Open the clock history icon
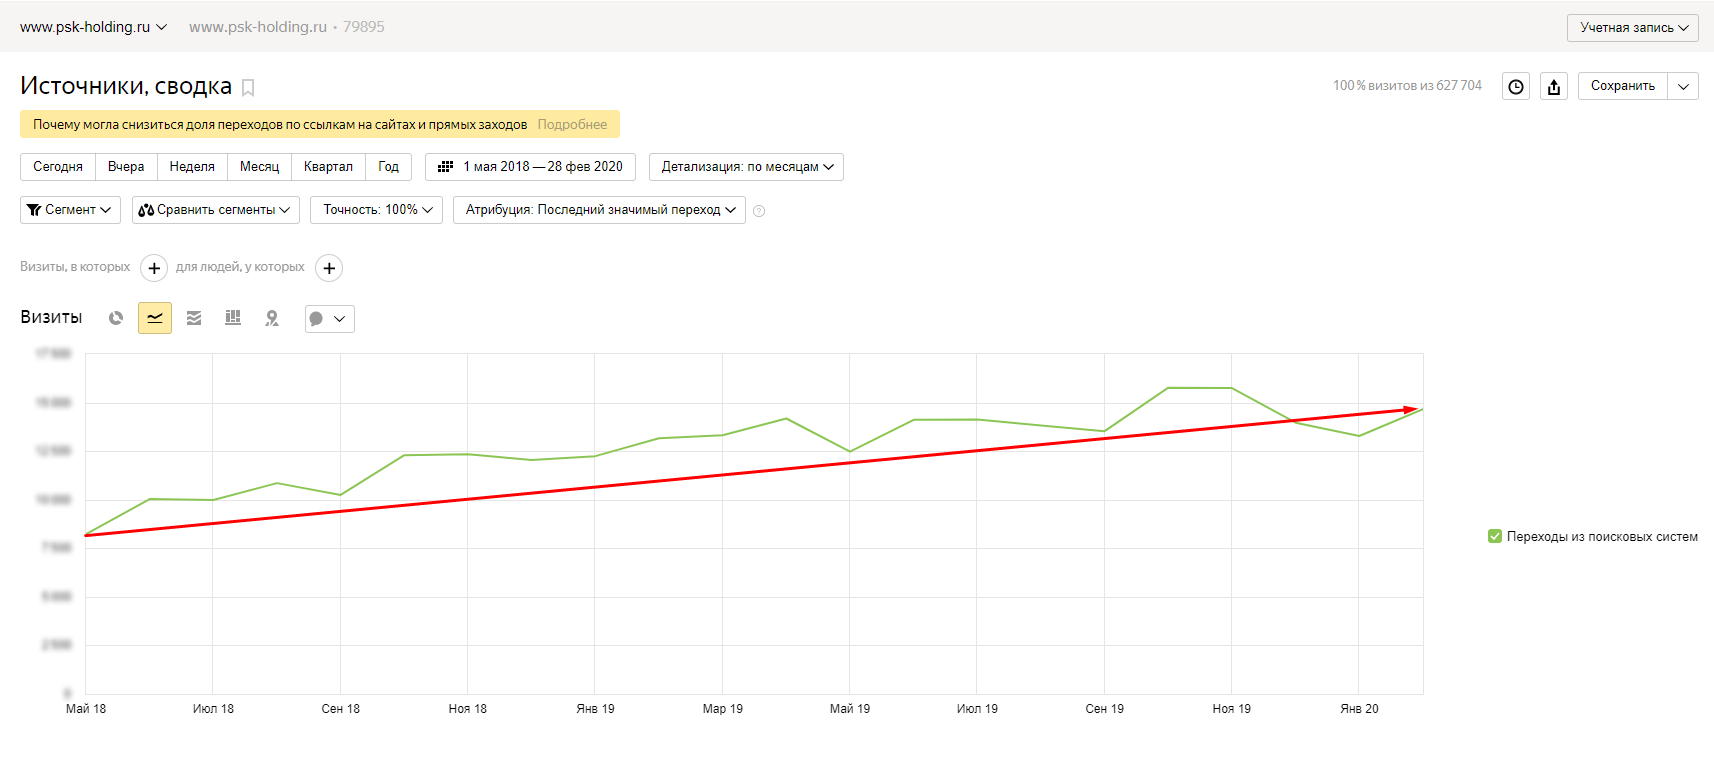 1516,87
